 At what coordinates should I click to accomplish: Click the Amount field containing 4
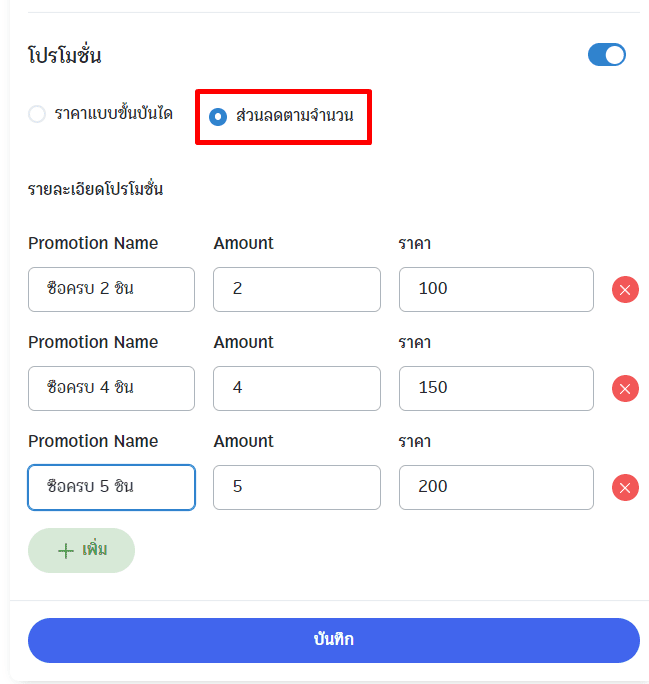pos(297,389)
